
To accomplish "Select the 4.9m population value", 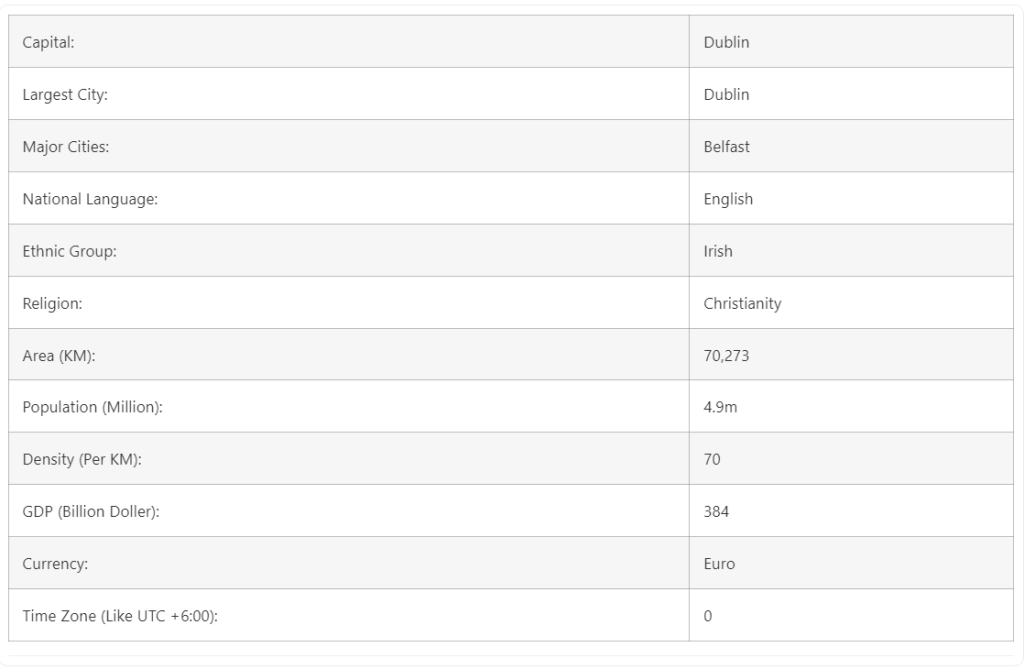I will [x=720, y=407].
